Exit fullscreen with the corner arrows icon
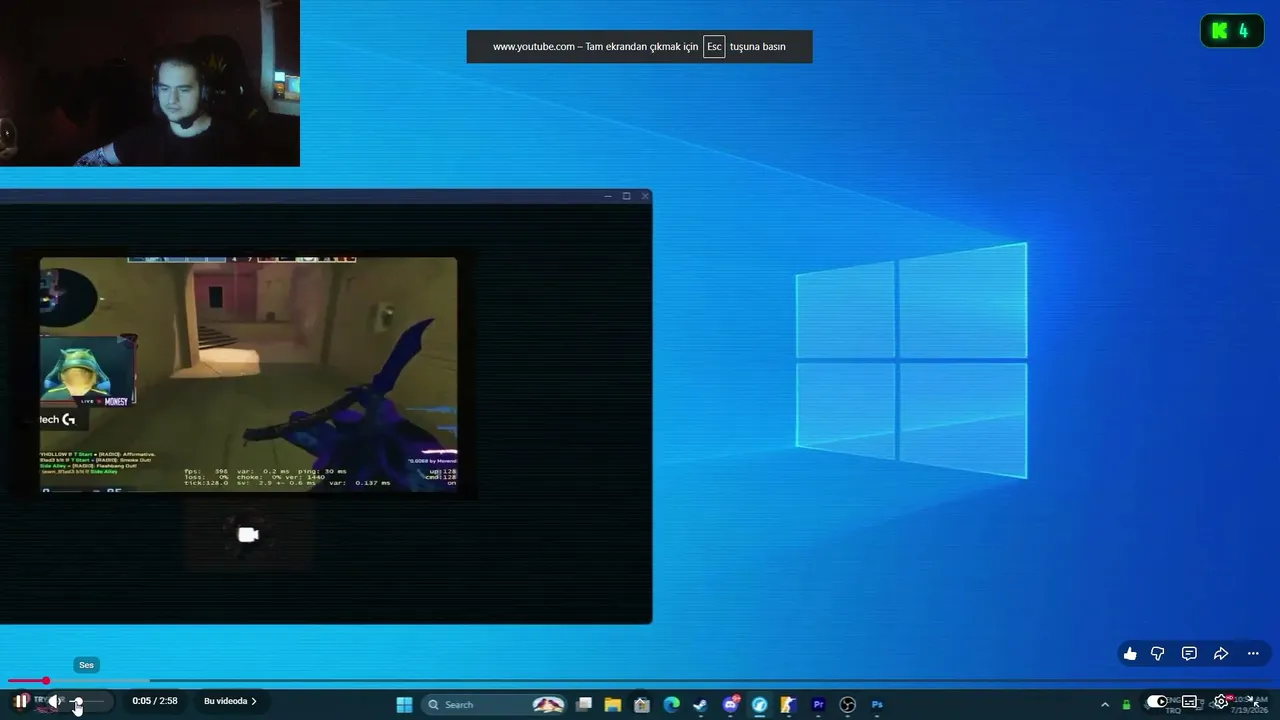Image resolution: width=1280 pixels, height=720 pixels. point(1254,702)
